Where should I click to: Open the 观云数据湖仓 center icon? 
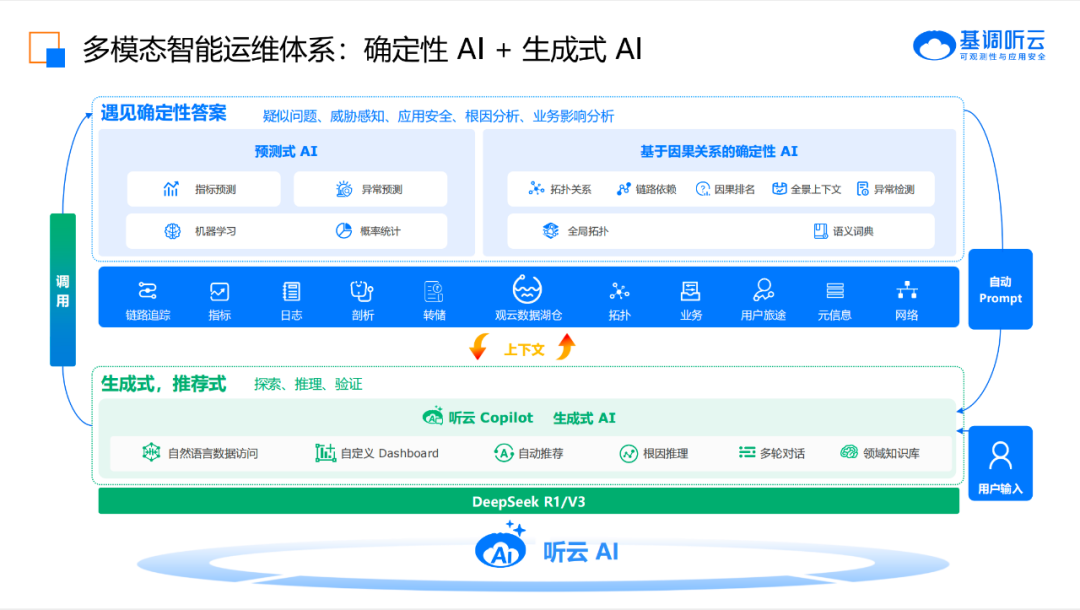[x=528, y=290]
